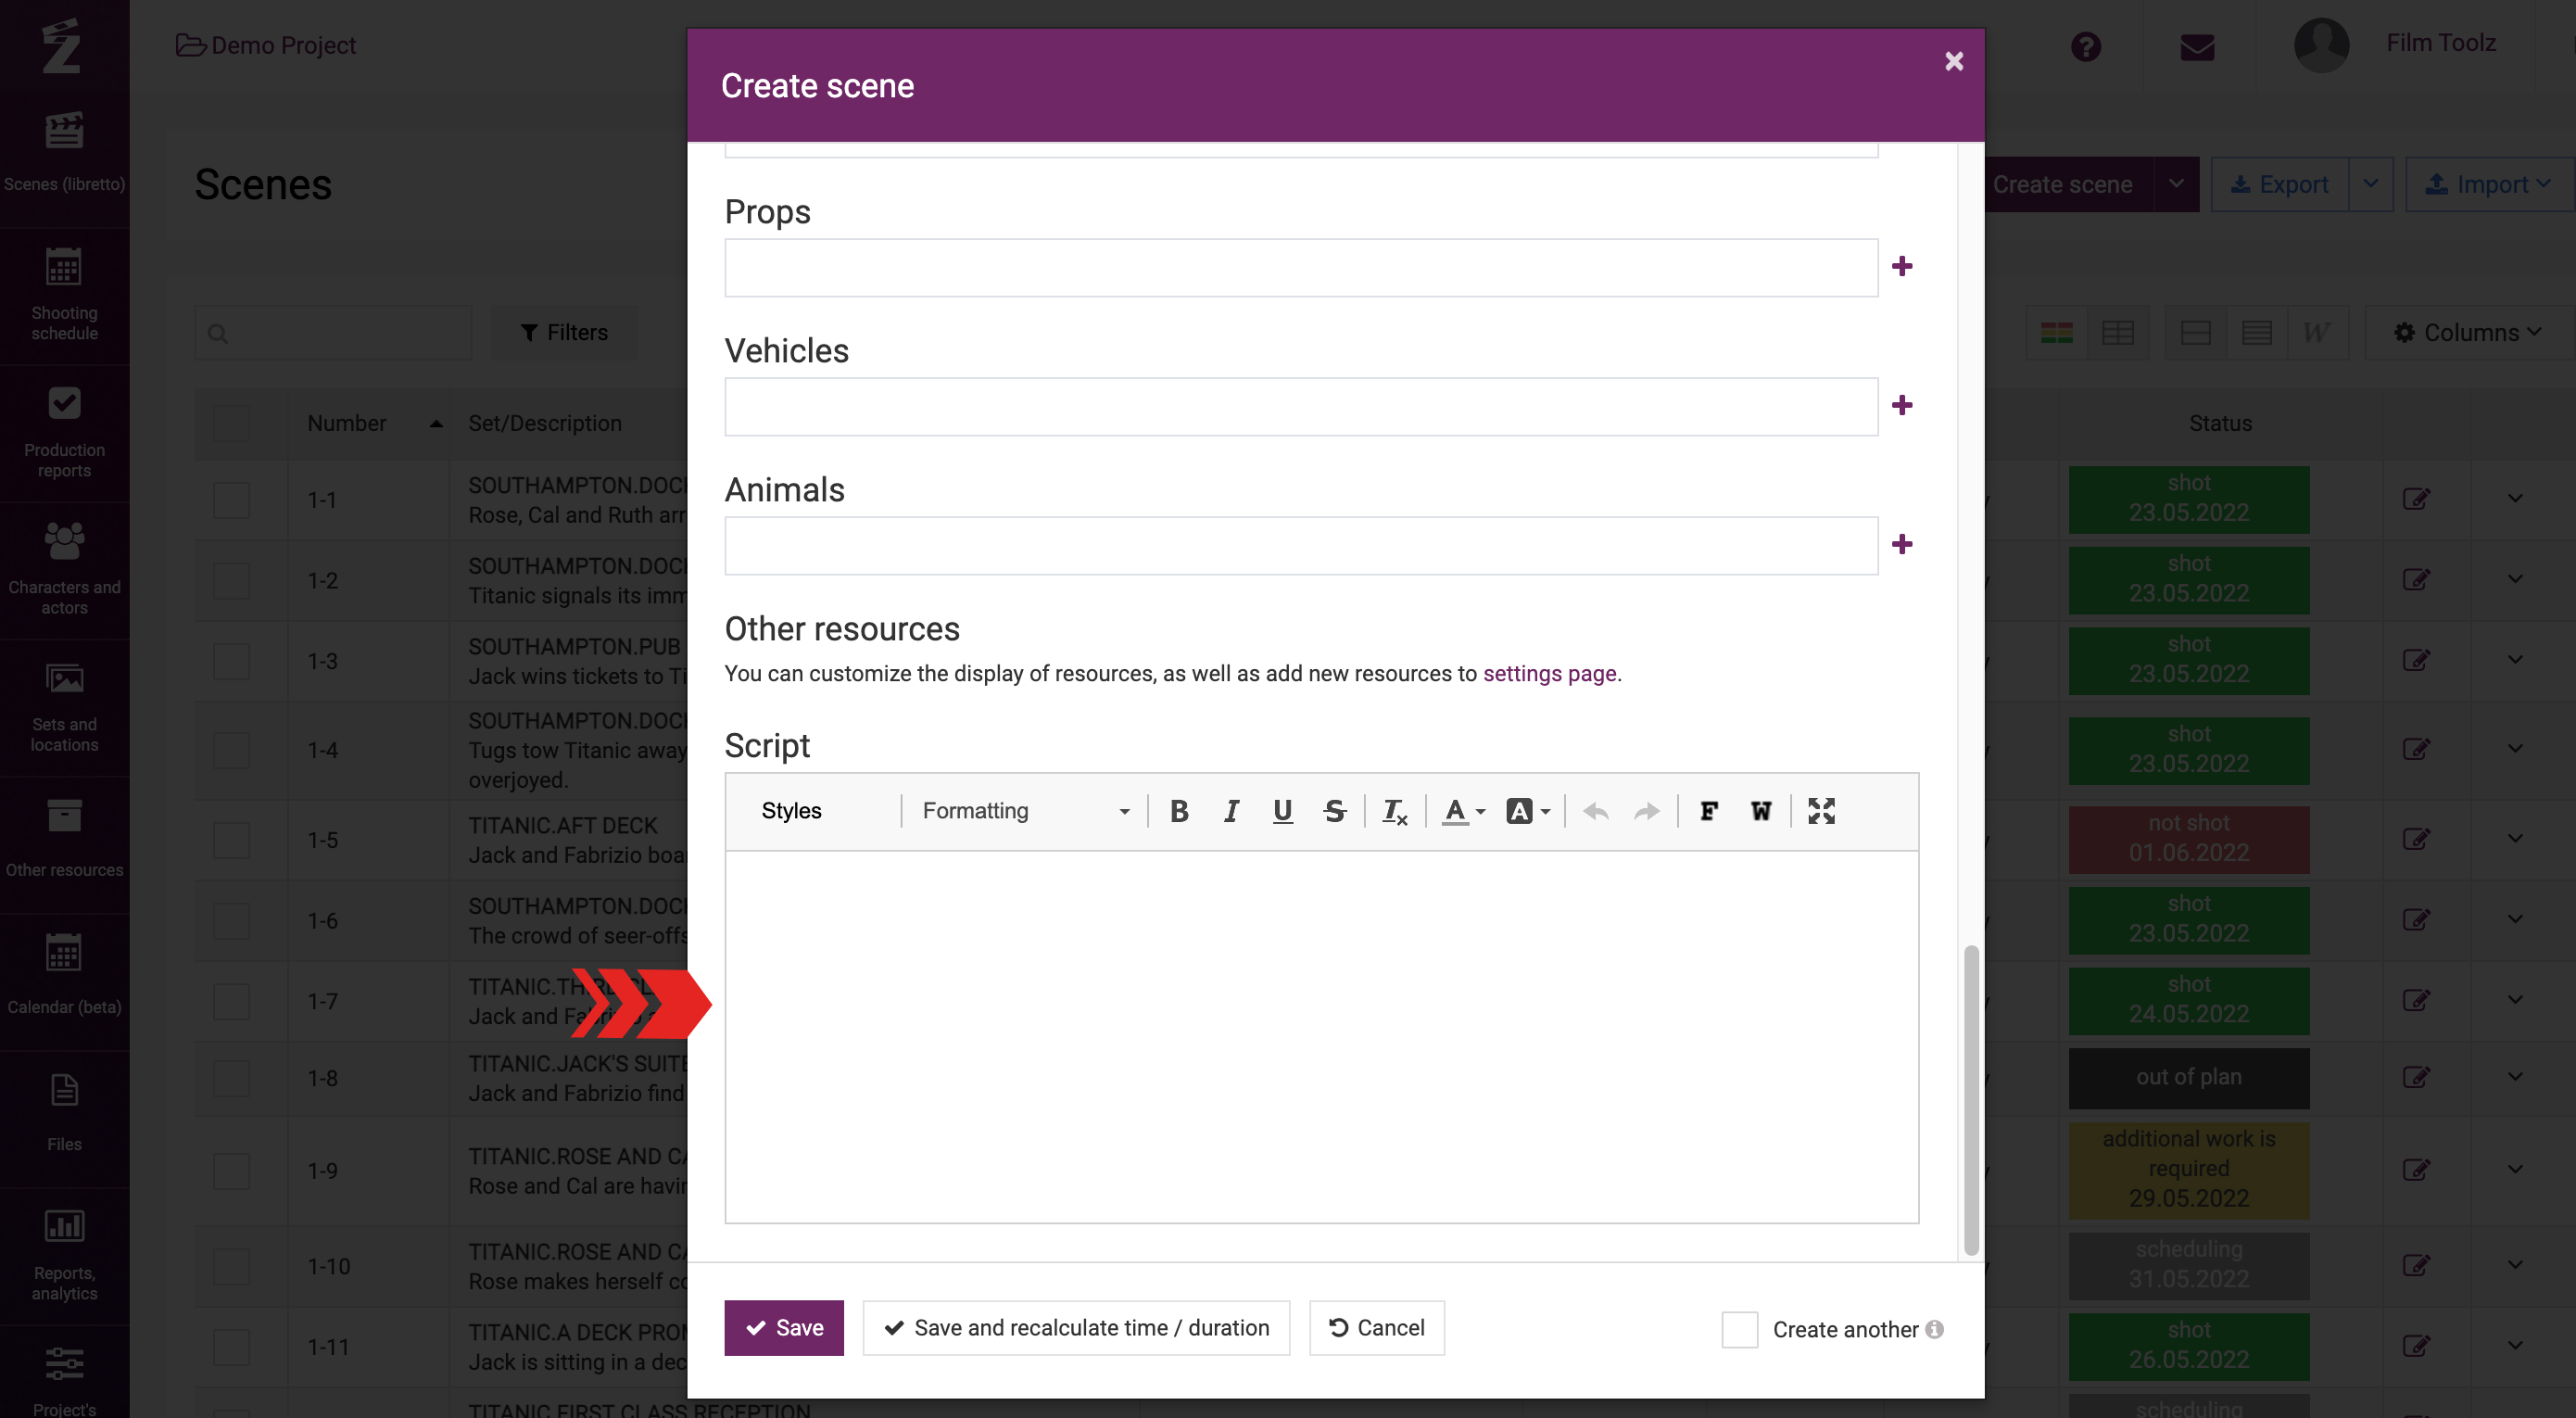Open the messages envelope icon
Screen dimensions: 2576x1418
(2197, 46)
